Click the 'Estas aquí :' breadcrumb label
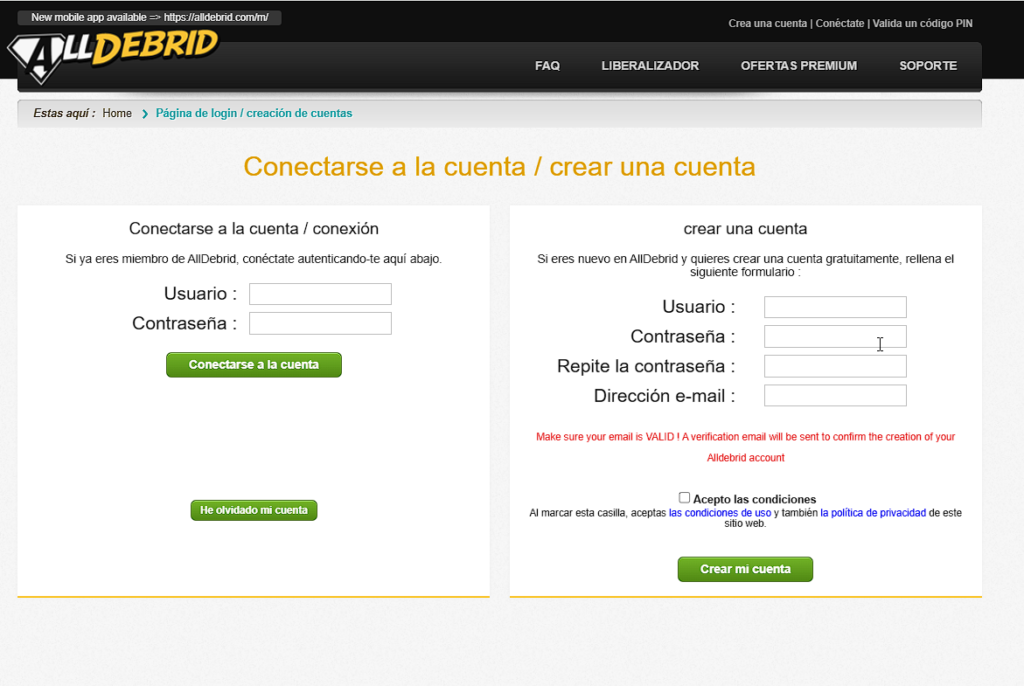Image resolution: width=1024 pixels, height=686 pixels. 64,114
